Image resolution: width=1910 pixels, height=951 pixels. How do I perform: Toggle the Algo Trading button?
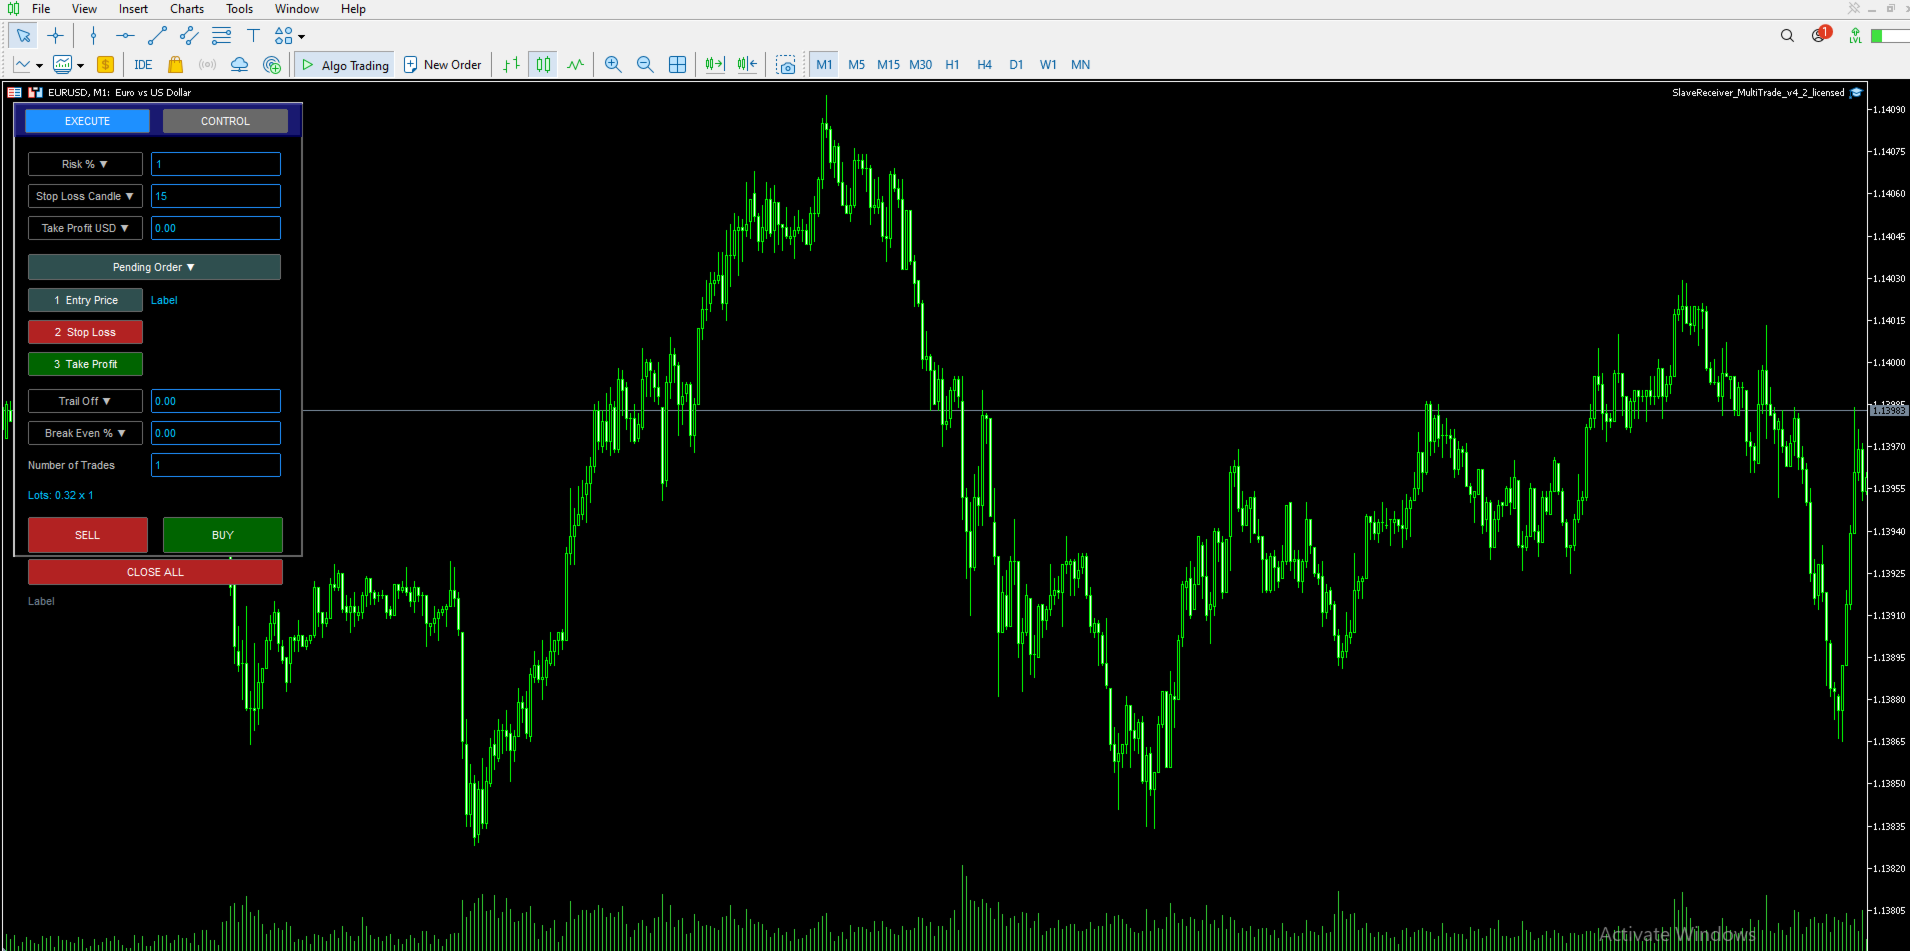[345, 65]
